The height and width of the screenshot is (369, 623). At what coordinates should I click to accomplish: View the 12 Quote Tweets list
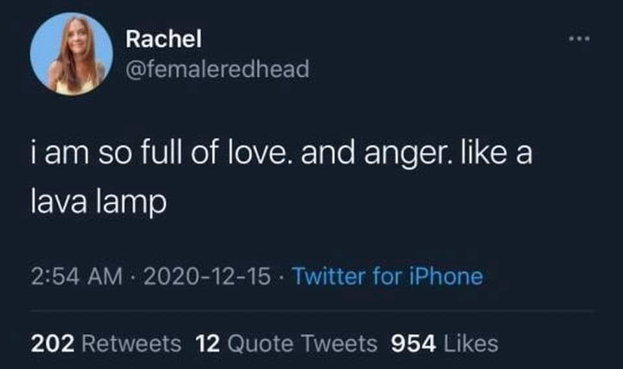(x=286, y=344)
